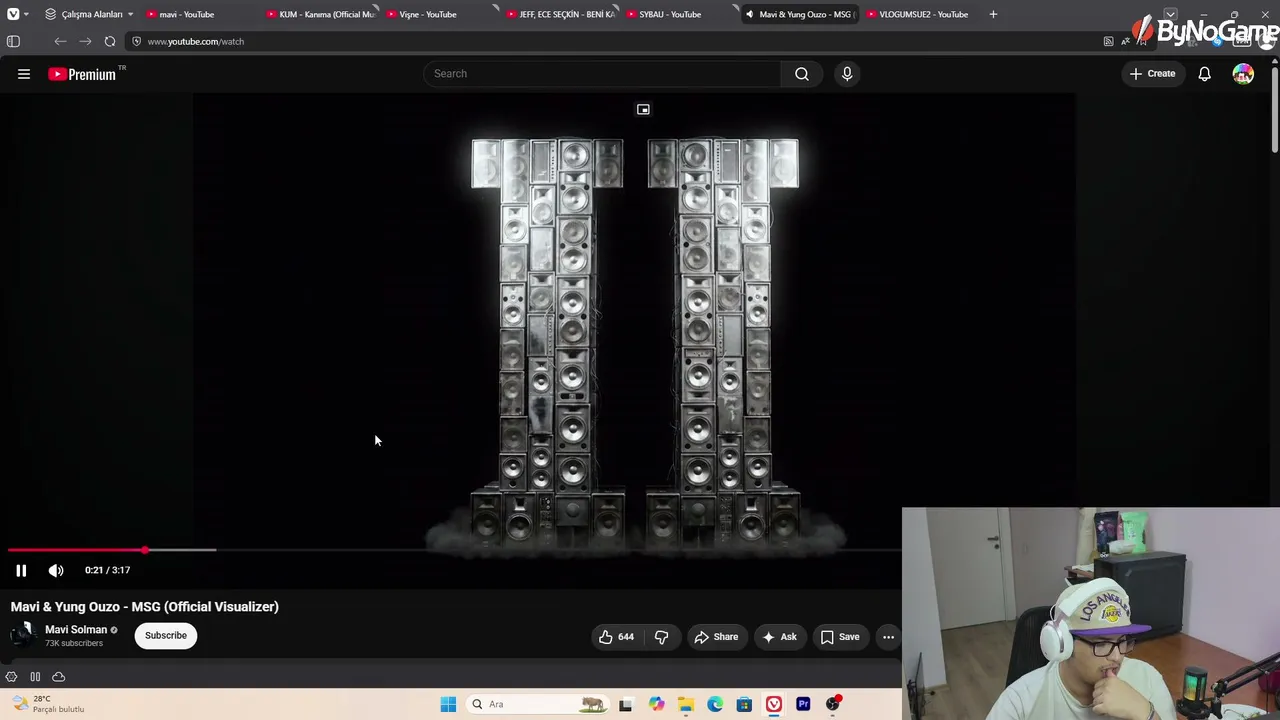The height and width of the screenshot is (720, 1280).
Task: Open File Explorer from the taskbar
Action: (x=686, y=704)
